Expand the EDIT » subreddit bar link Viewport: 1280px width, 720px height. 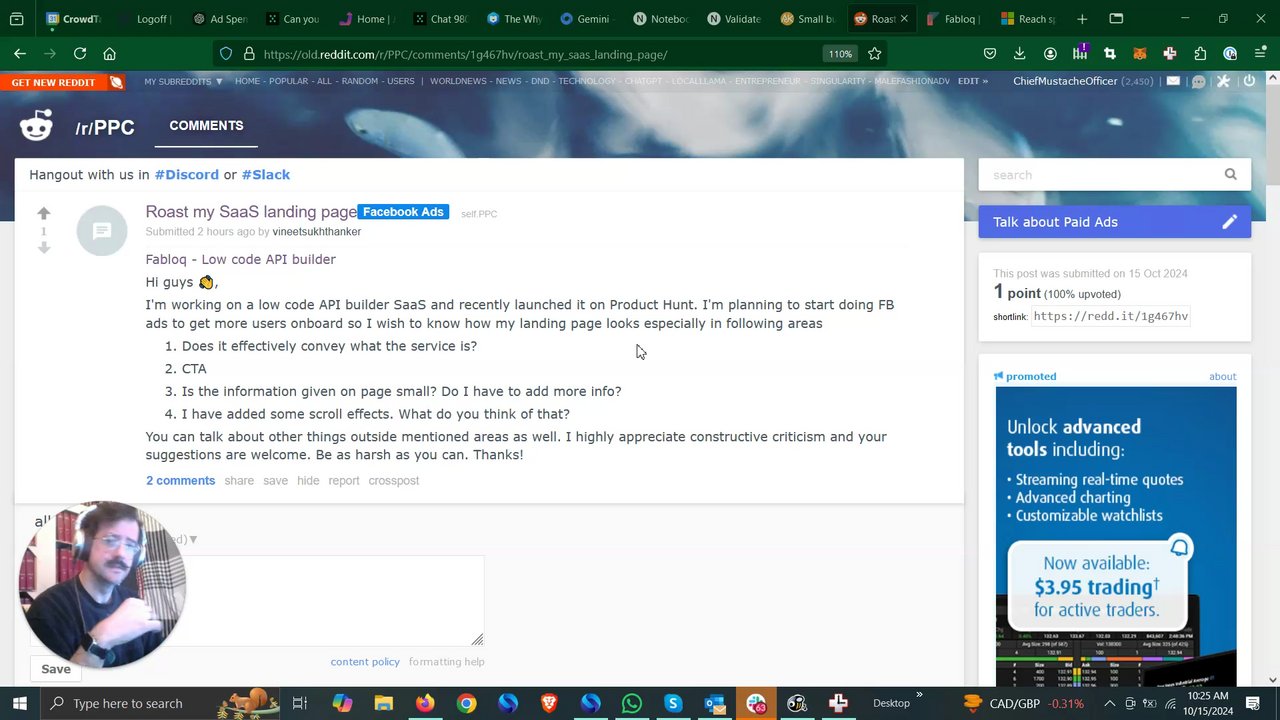[x=973, y=81]
